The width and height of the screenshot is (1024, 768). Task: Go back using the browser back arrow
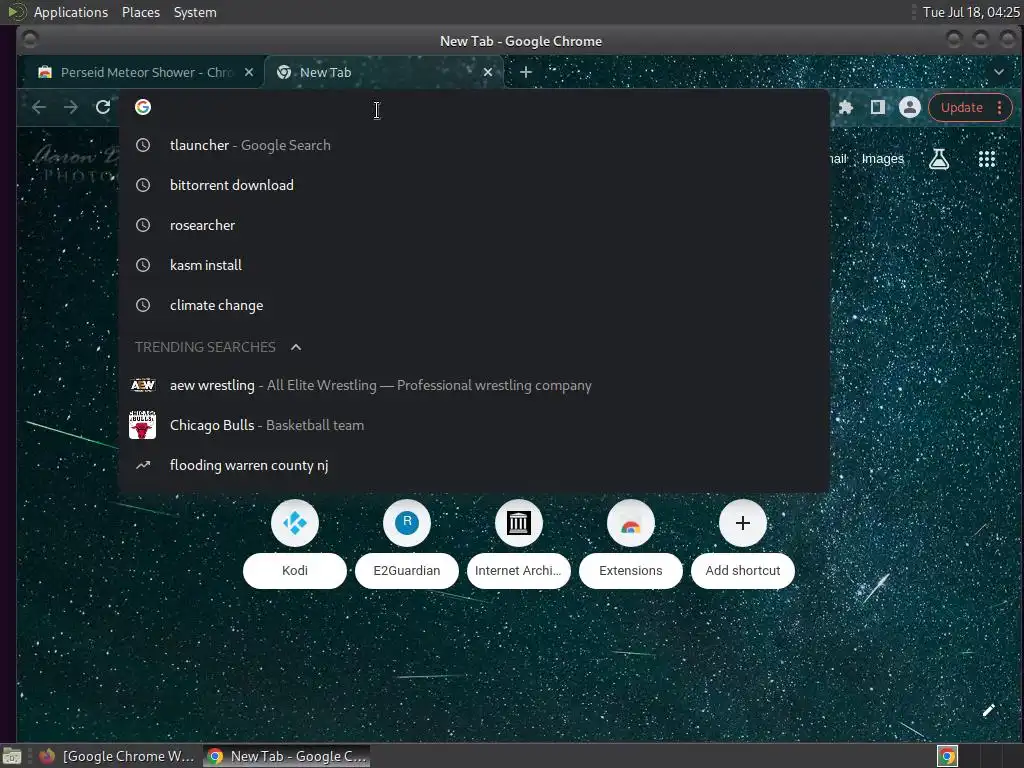39,107
